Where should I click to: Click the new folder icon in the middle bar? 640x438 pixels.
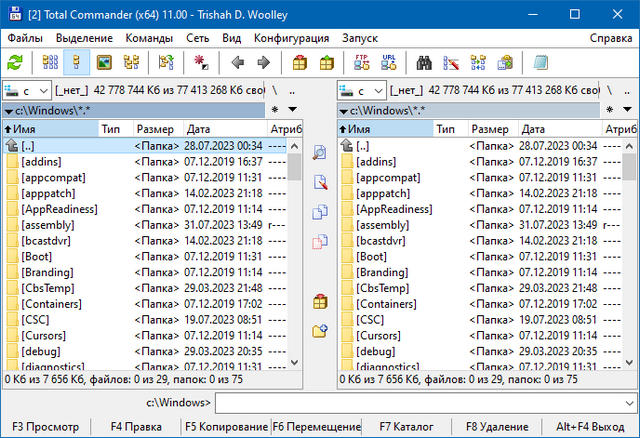click(x=320, y=331)
